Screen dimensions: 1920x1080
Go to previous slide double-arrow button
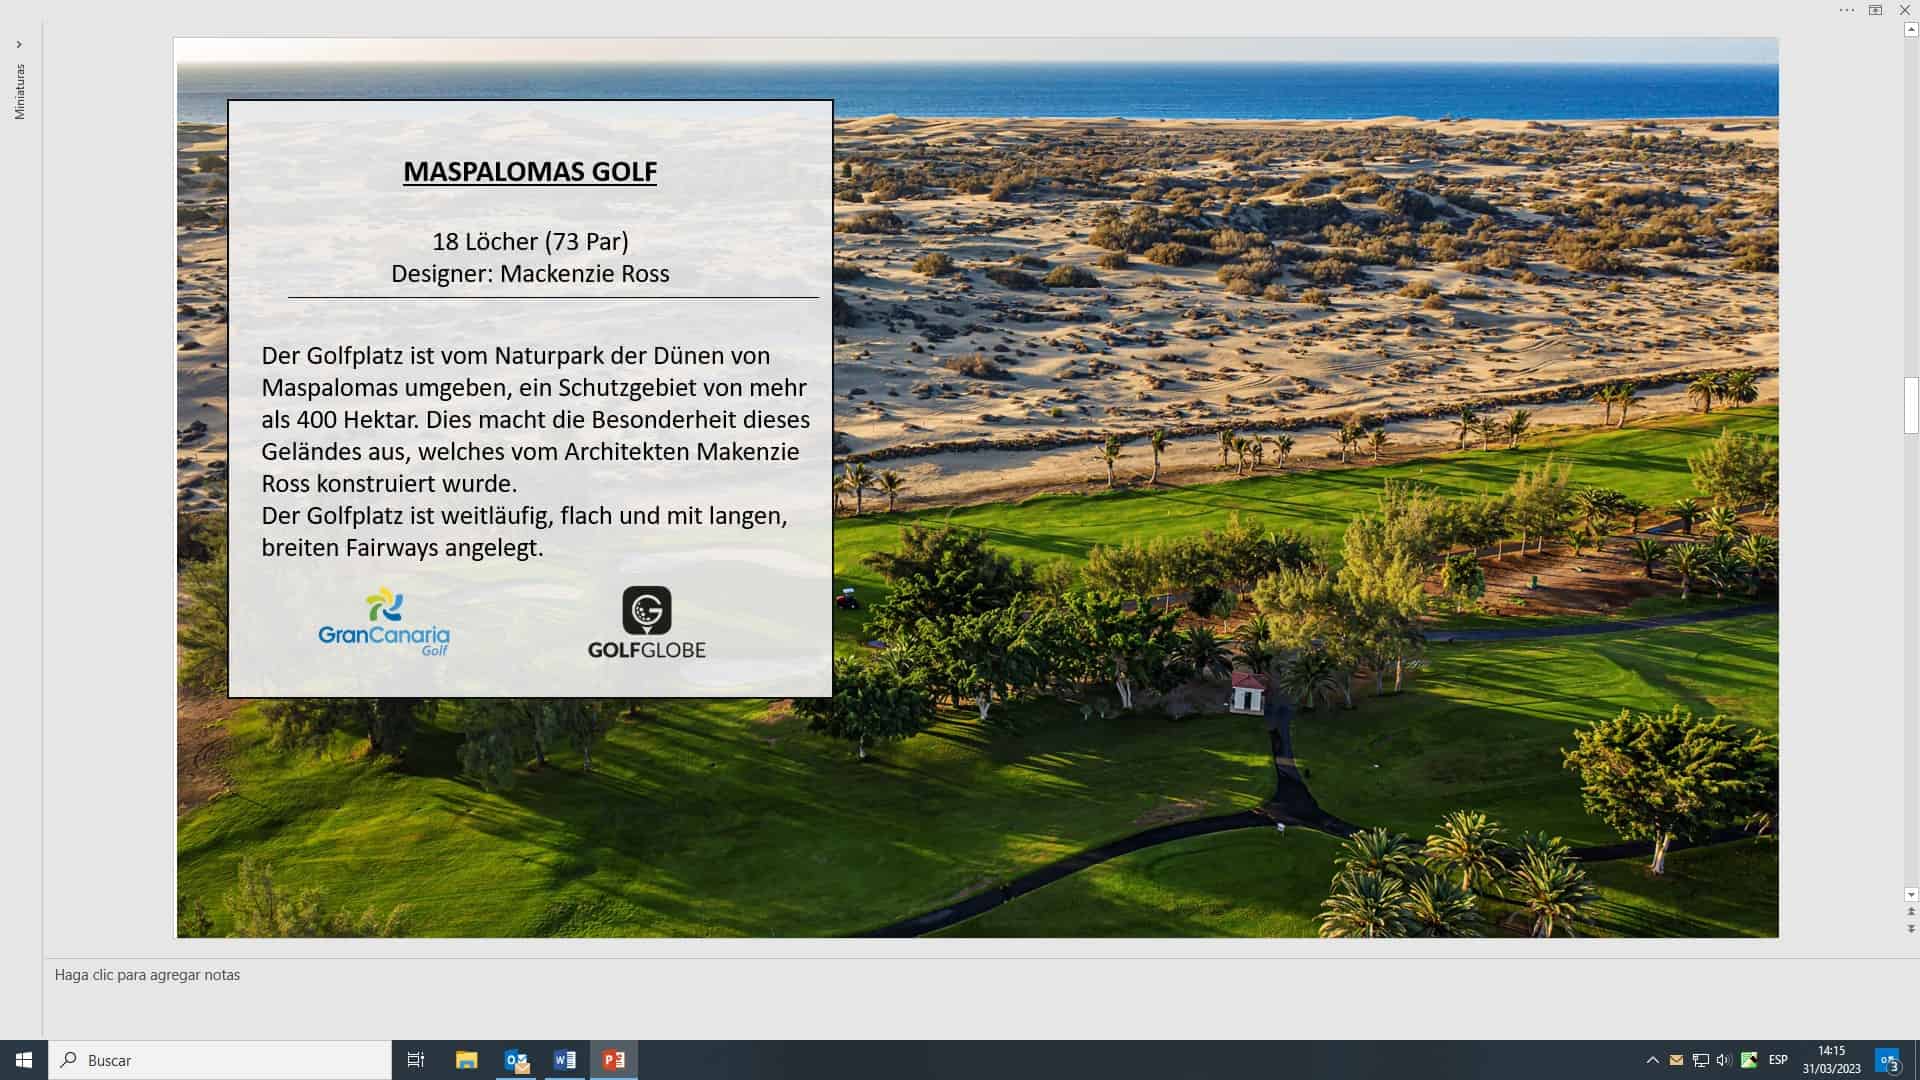(x=1911, y=912)
